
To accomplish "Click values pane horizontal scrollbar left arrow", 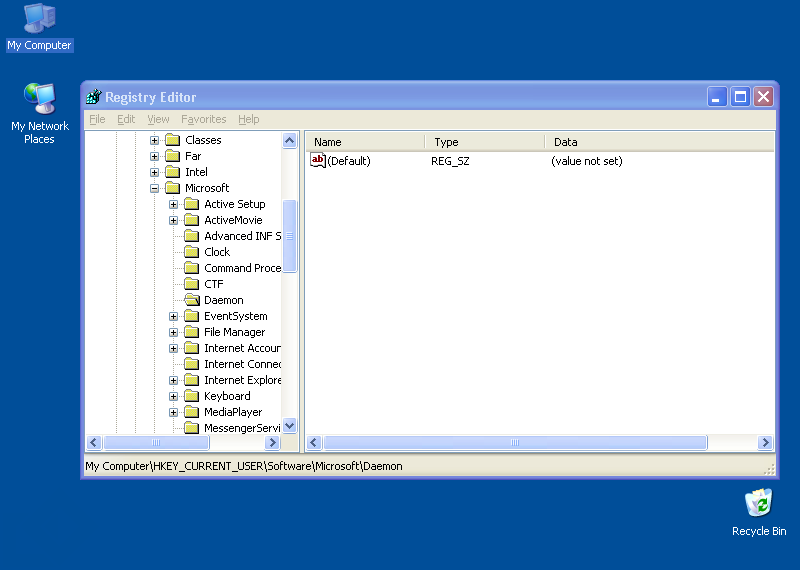I will (314, 442).
